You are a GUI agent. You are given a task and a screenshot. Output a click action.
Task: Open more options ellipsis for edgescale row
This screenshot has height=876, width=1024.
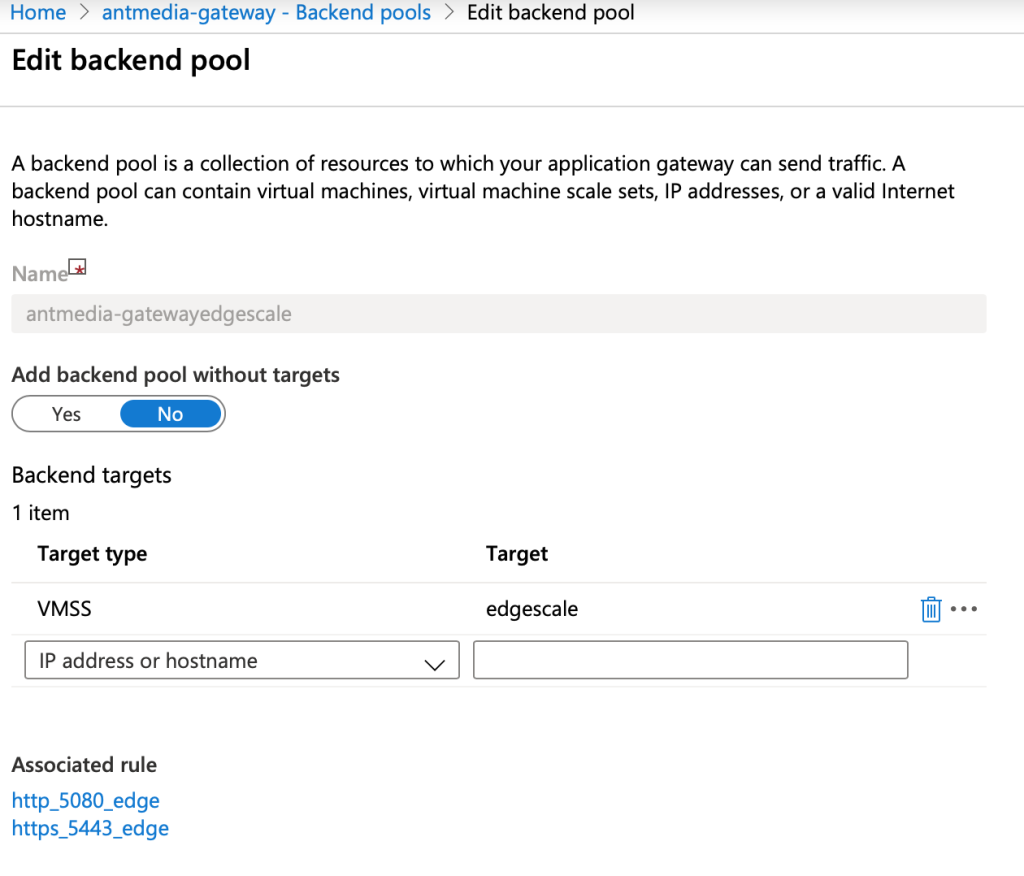964,609
